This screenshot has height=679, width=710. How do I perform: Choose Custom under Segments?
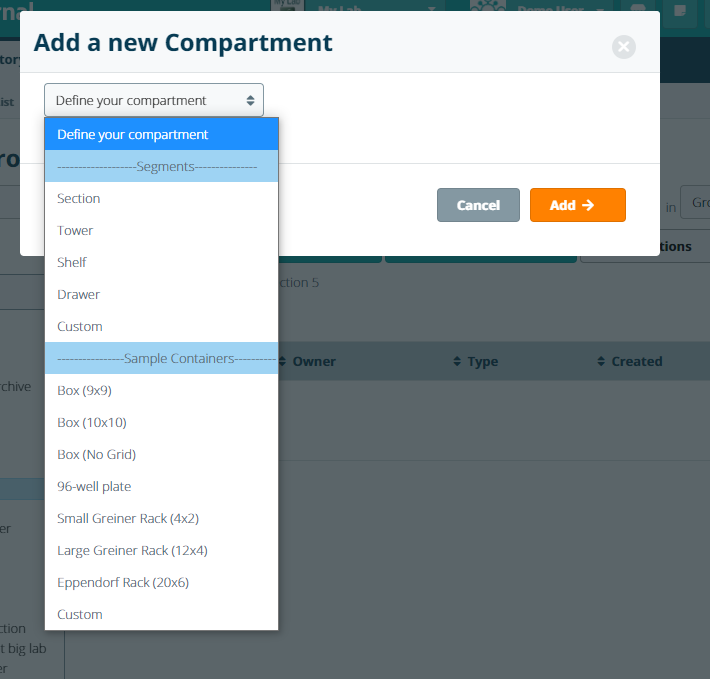(80, 326)
